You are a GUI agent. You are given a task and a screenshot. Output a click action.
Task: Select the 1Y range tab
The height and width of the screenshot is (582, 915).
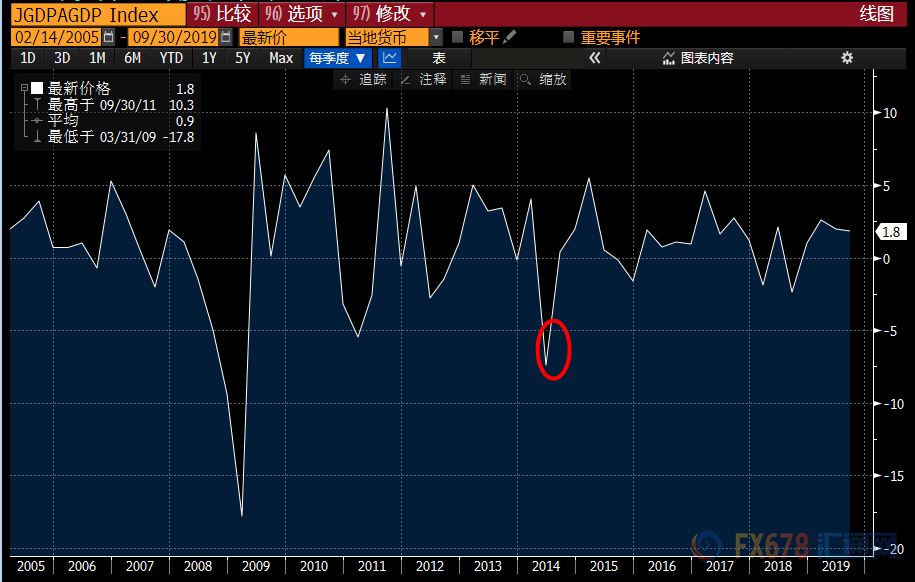pos(209,58)
